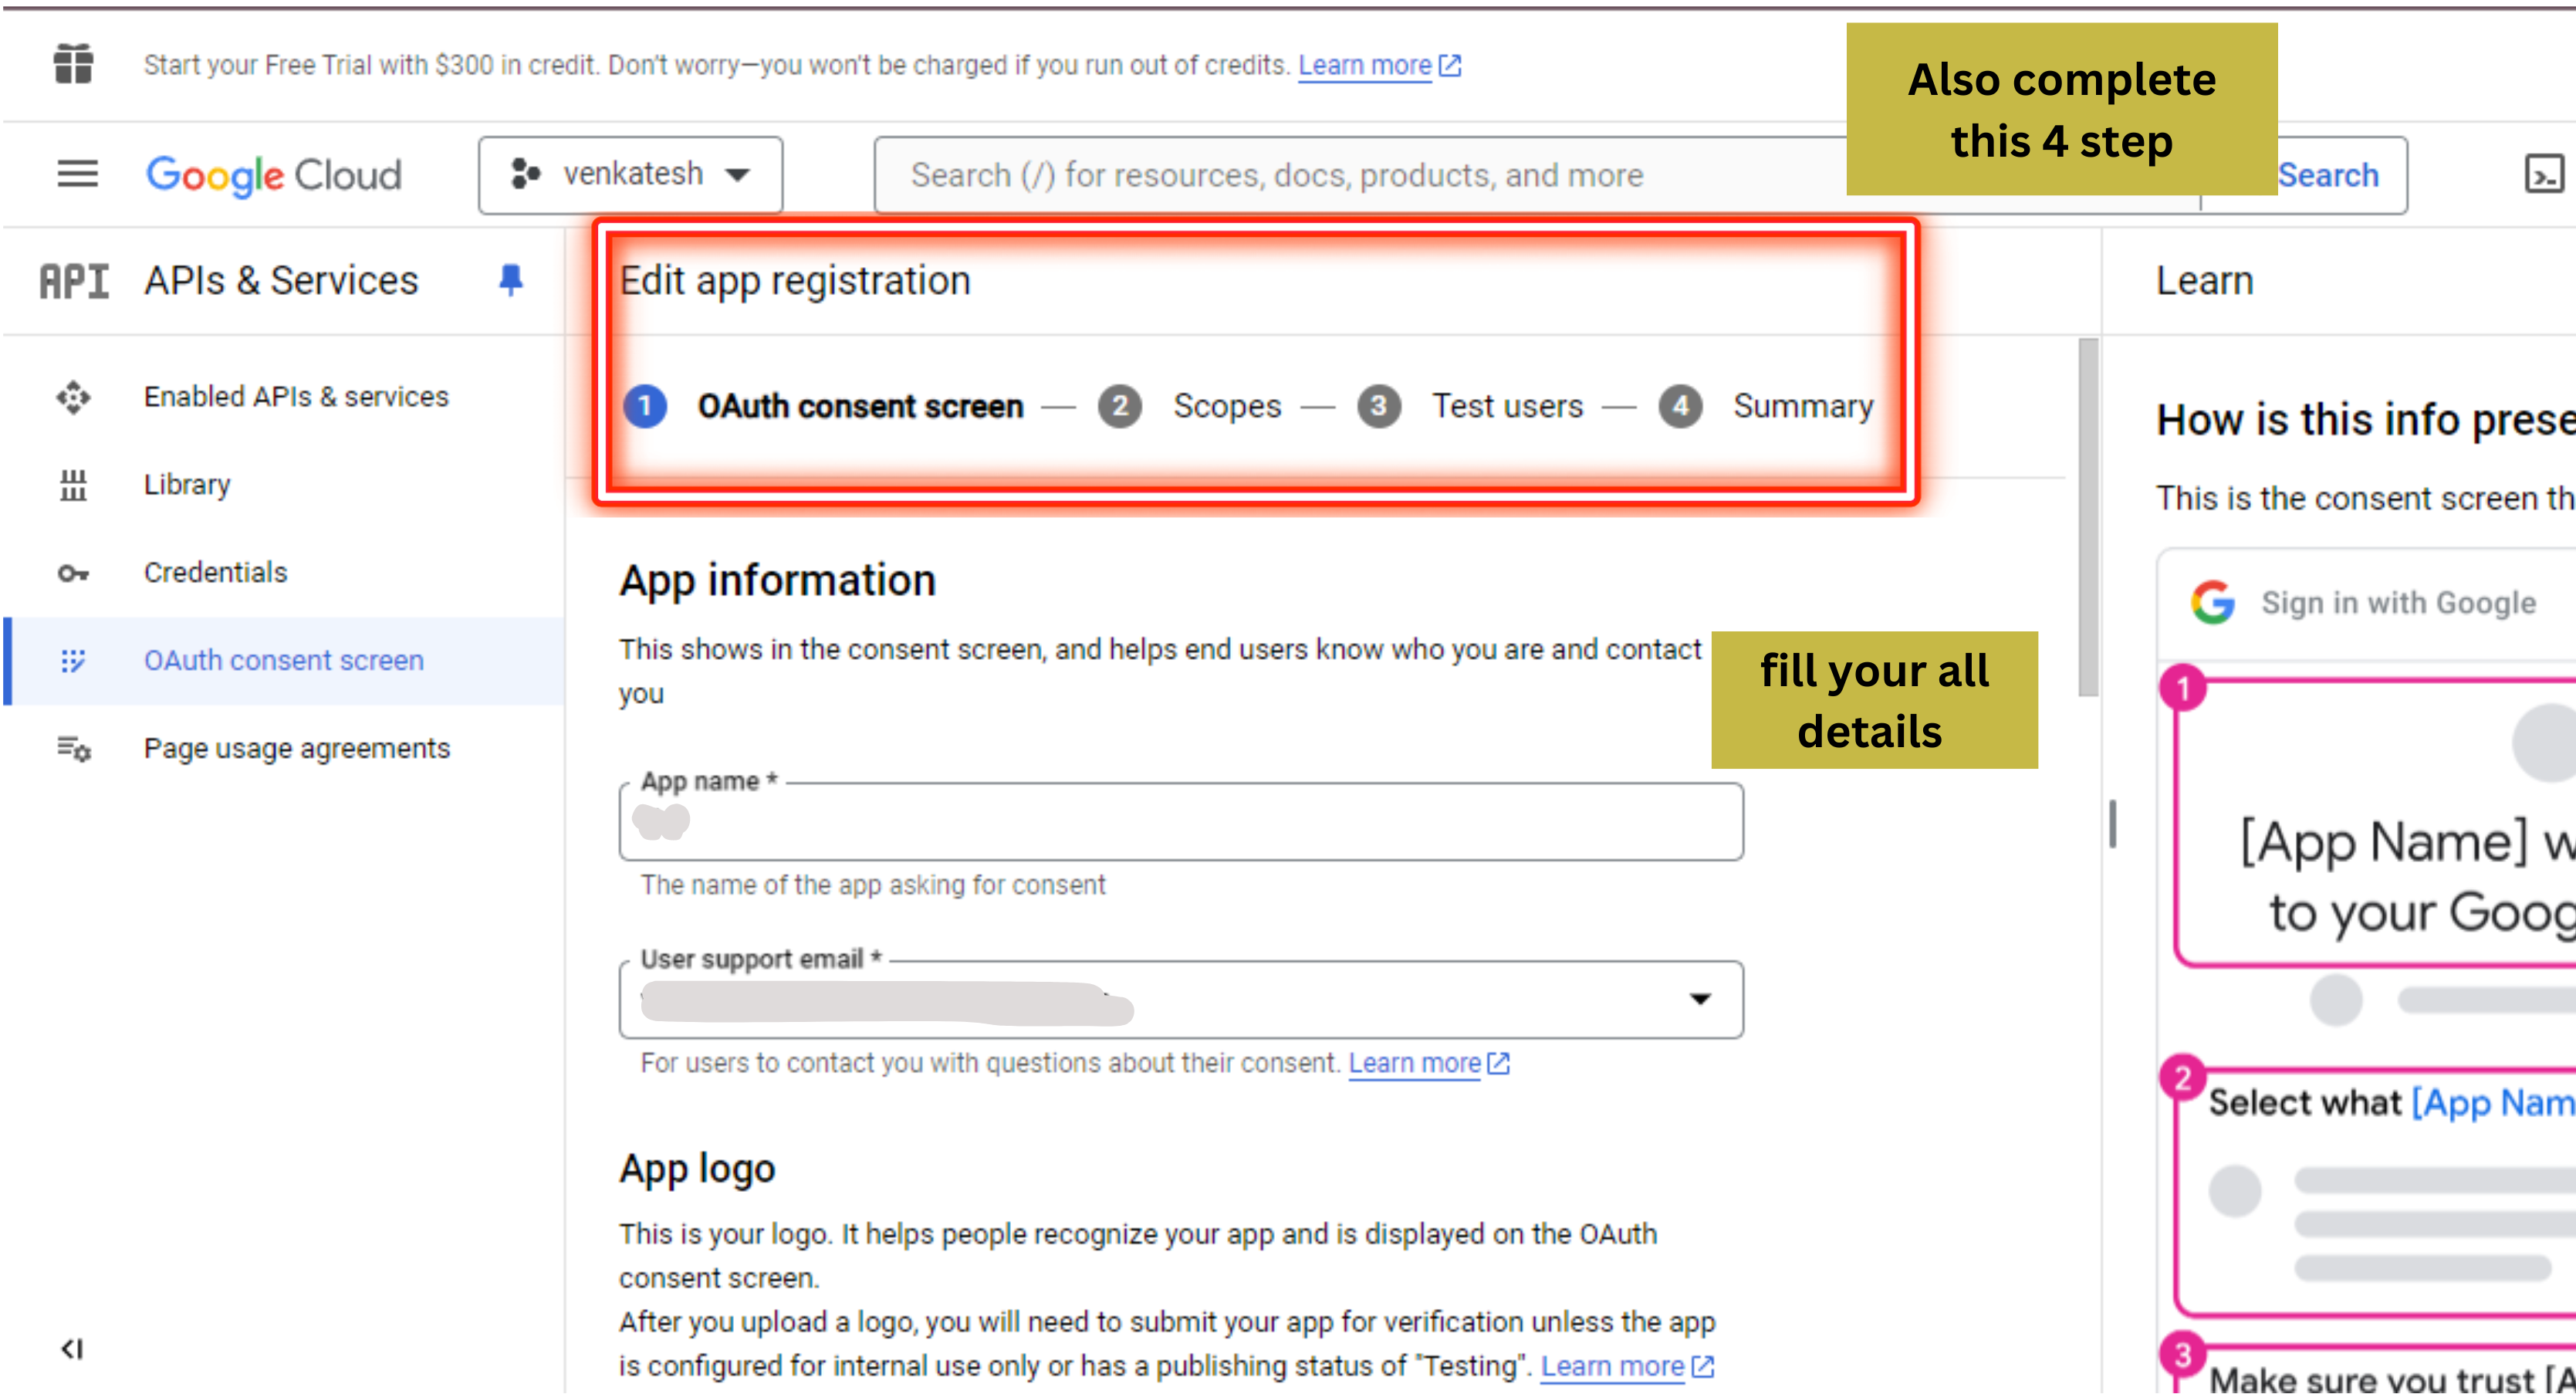This screenshot has height=1394, width=2576.
Task: Click the 'Edit app registration' heading
Action: [795, 281]
